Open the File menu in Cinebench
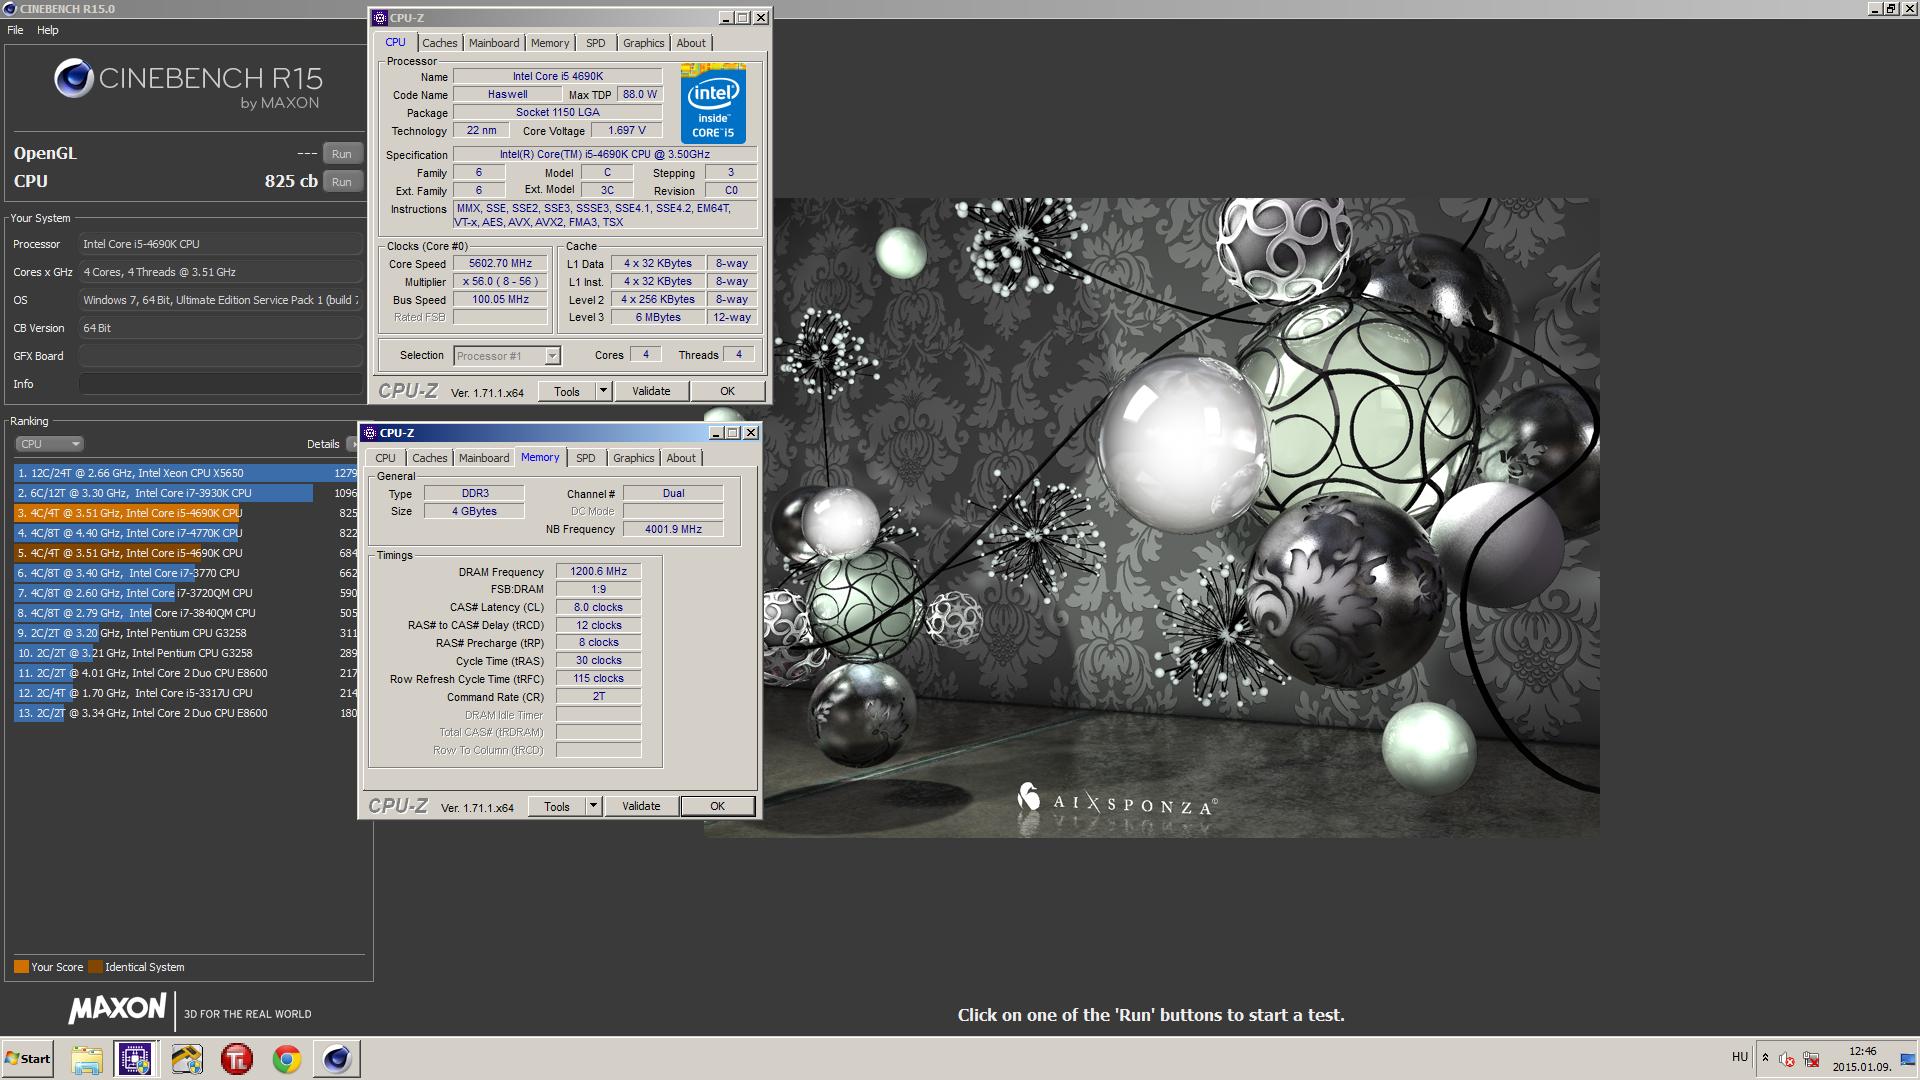This screenshot has height=1080, width=1920. click(15, 30)
